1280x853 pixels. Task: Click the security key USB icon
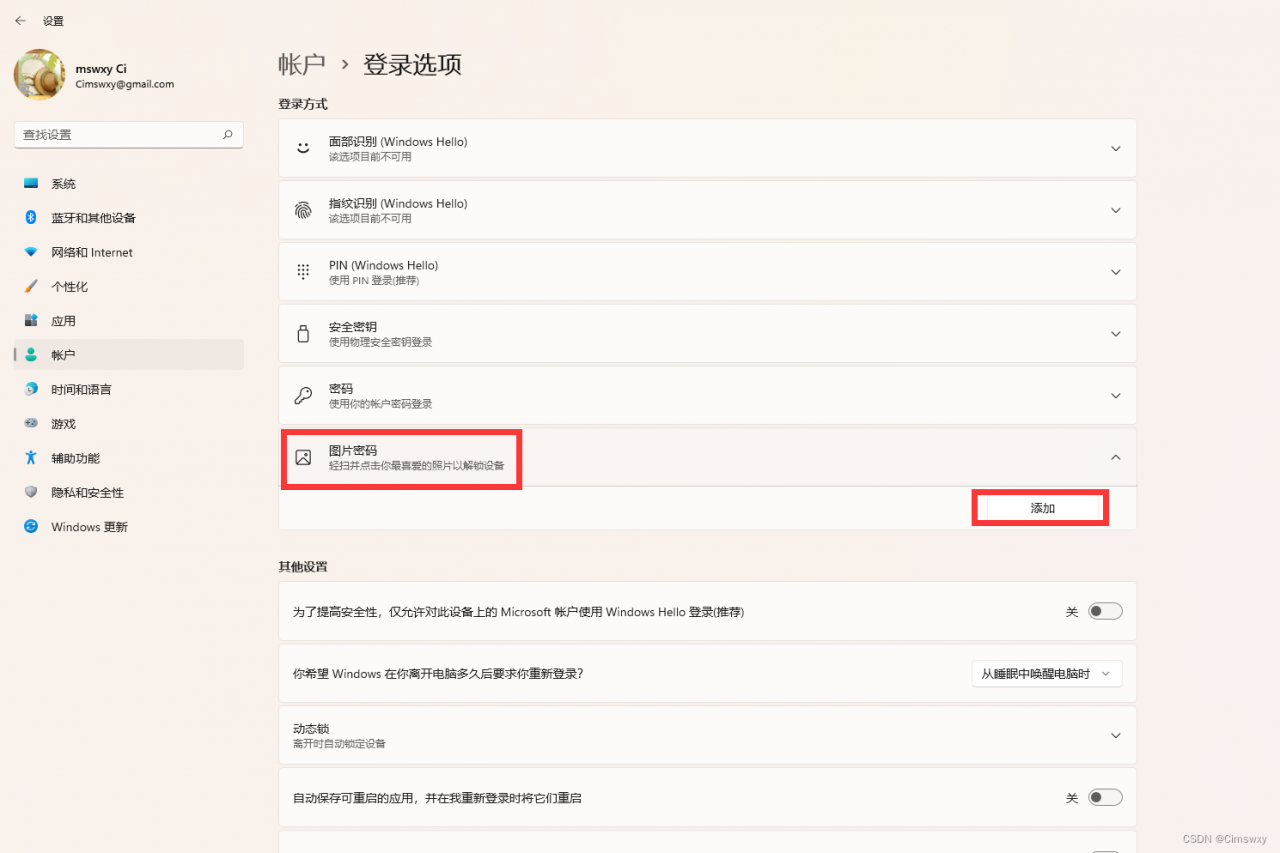303,333
